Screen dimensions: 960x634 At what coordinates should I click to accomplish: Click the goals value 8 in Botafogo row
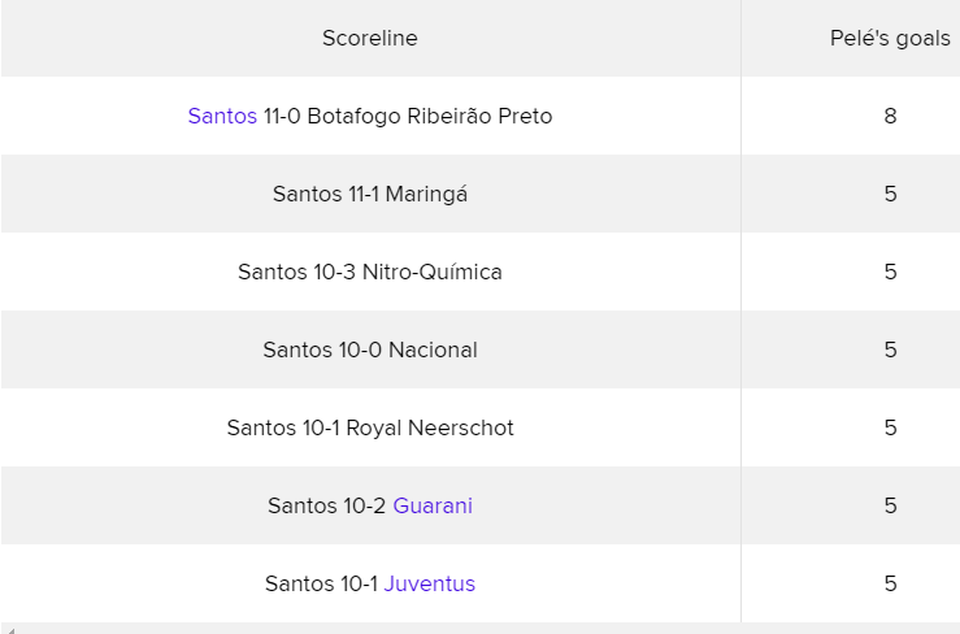tap(890, 116)
